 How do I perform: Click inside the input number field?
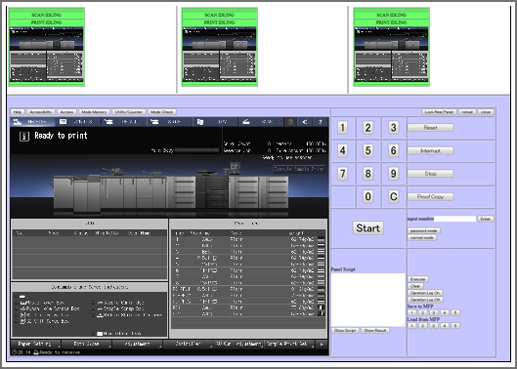point(455,219)
